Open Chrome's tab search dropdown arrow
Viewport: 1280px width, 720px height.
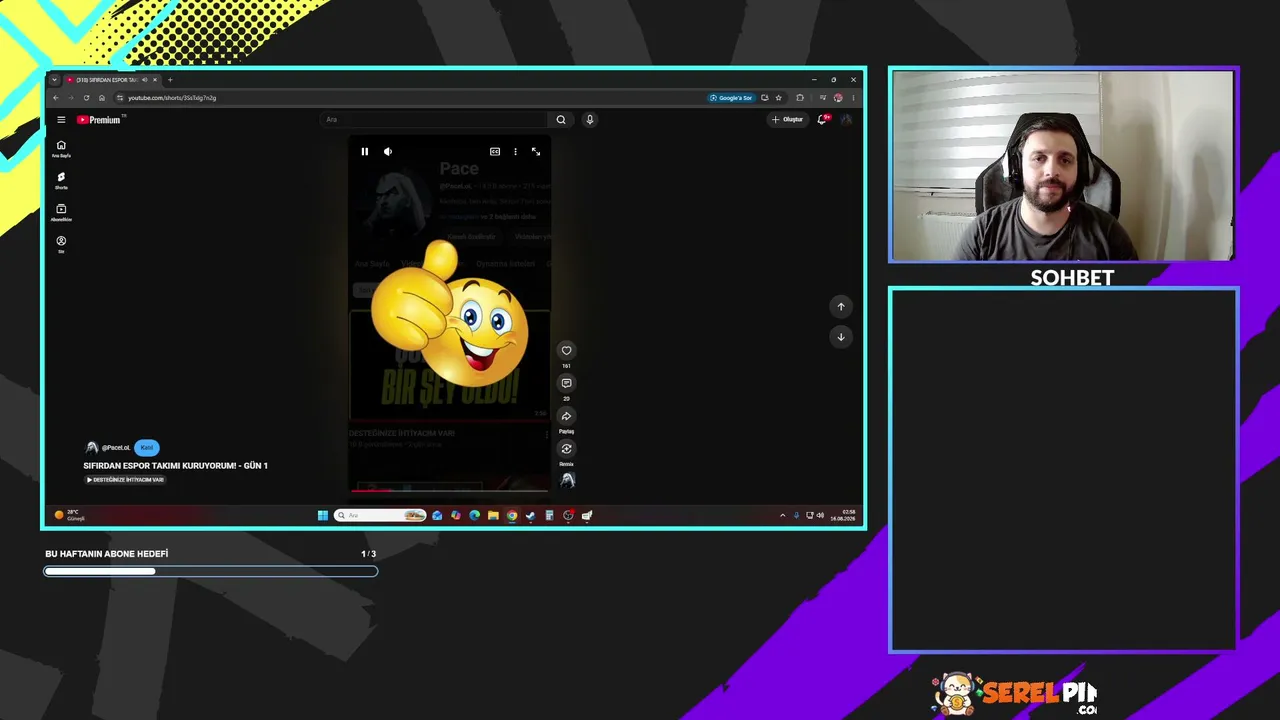pyautogui.click(x=55, y=80)
